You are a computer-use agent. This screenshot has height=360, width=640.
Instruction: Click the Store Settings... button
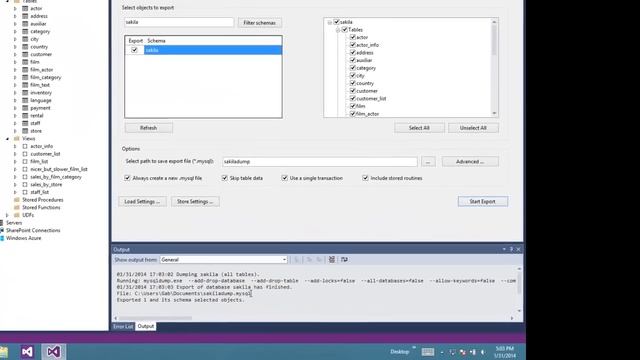pyautogui.click(x=195, y=202)
